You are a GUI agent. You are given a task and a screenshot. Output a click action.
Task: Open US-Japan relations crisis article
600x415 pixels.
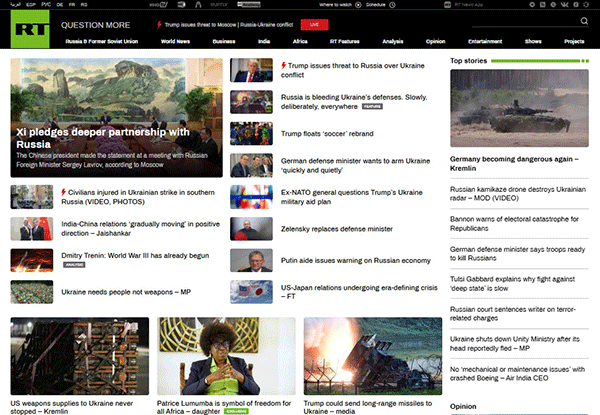coord(359,292)
